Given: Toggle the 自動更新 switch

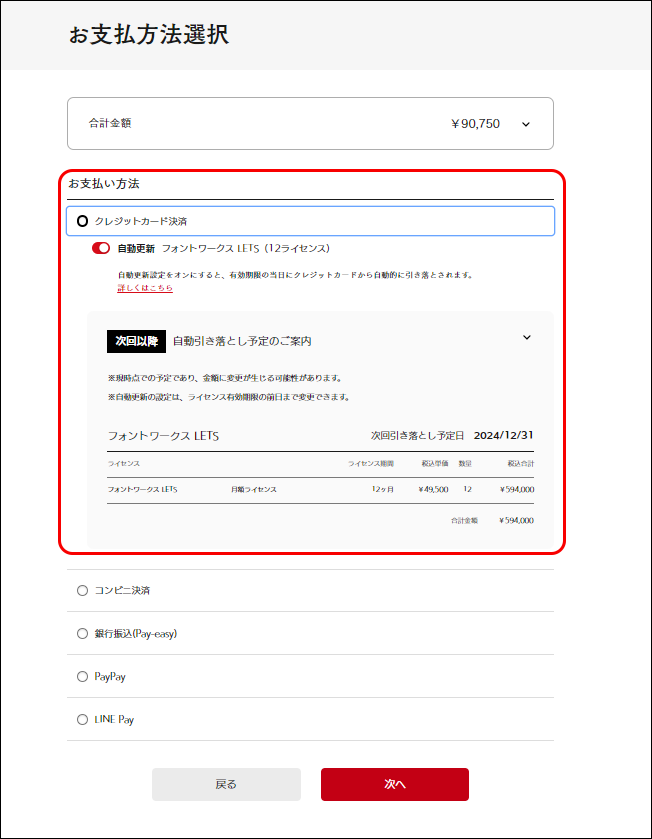Looking at the screenshot, I should pos(101,248).
